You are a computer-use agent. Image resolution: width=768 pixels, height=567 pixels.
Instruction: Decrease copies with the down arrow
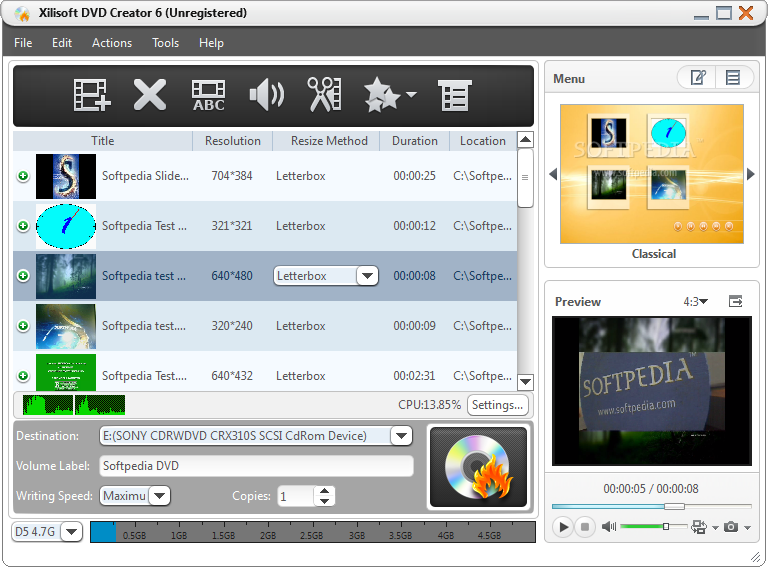coord(324,501)
